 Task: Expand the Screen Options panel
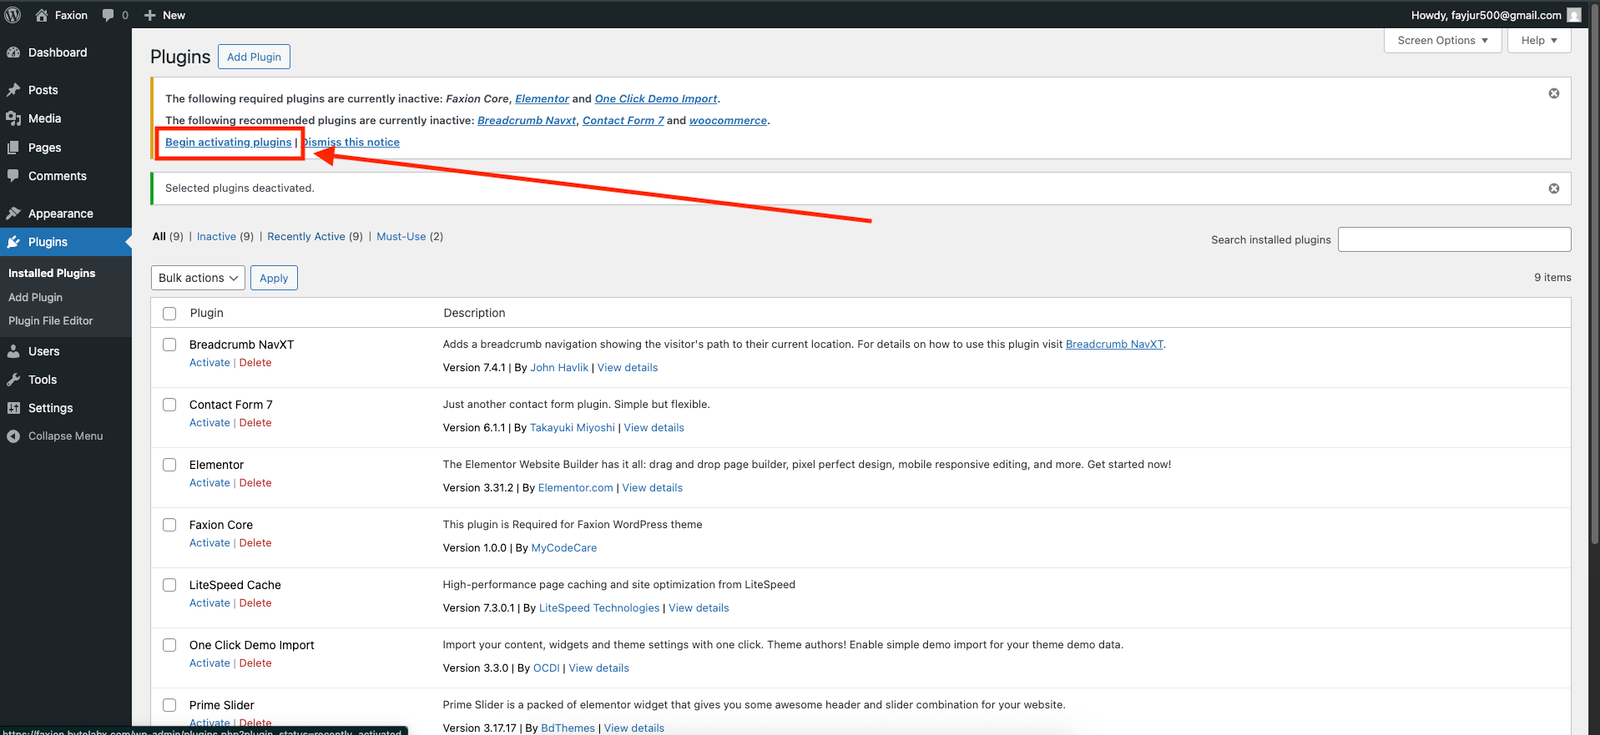[1442, 41]
